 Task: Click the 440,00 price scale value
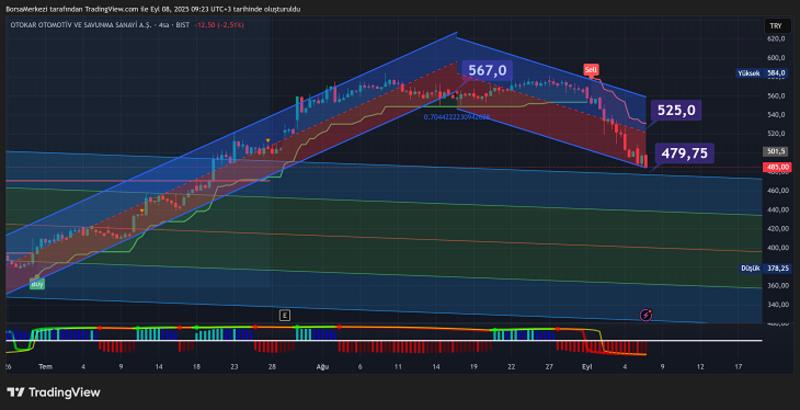[776, 210]
